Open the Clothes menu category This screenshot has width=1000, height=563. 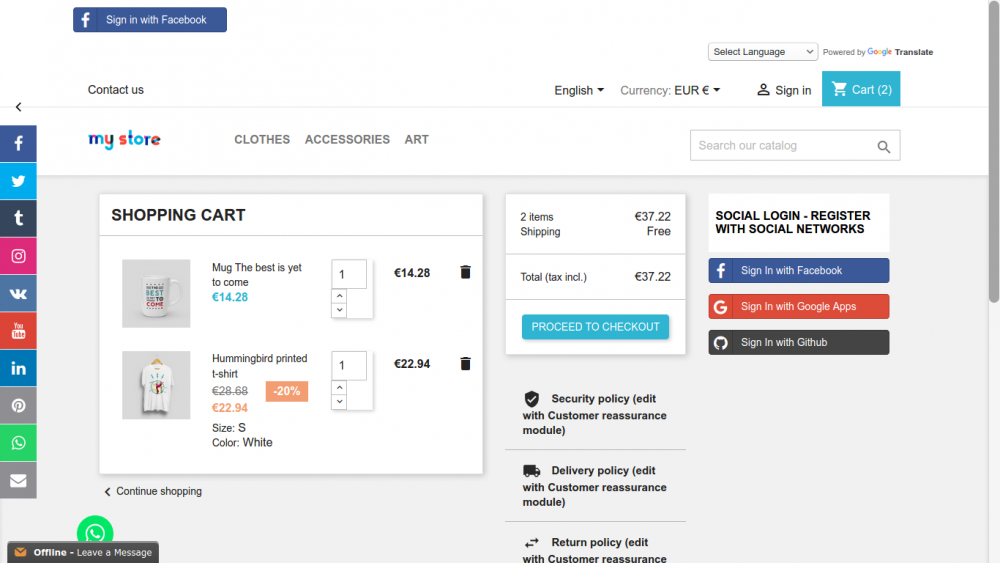pyautogui.click(x=262, y=140)
